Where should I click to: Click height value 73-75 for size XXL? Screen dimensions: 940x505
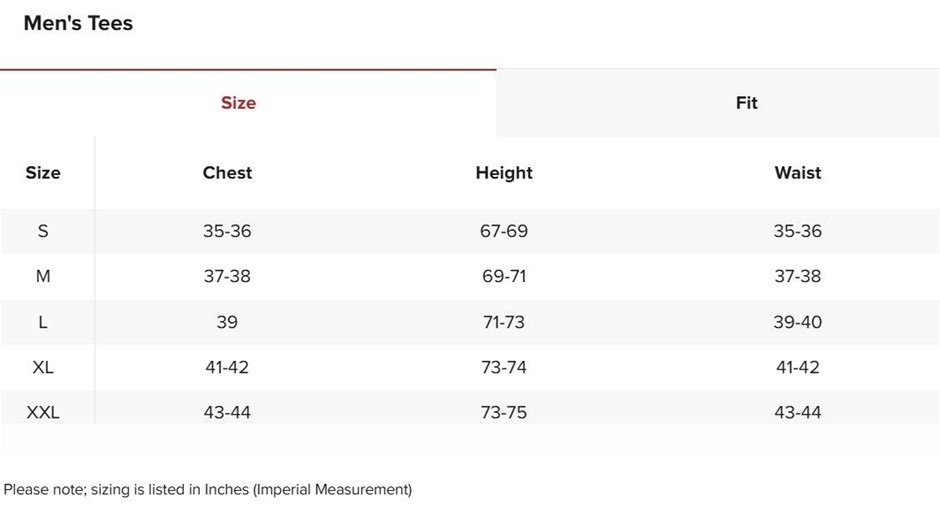coord(504,412)
